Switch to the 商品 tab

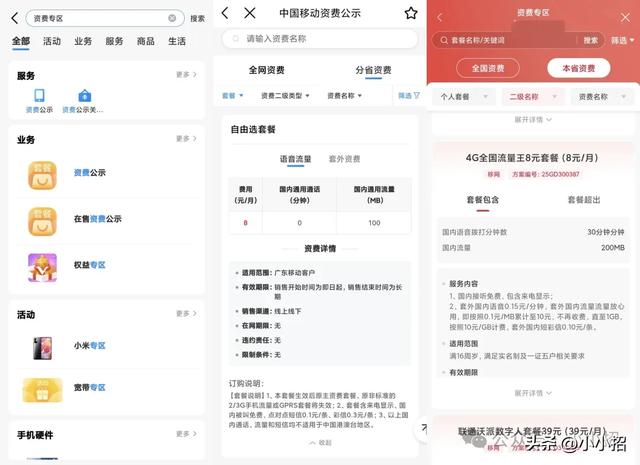pos(145,42)
